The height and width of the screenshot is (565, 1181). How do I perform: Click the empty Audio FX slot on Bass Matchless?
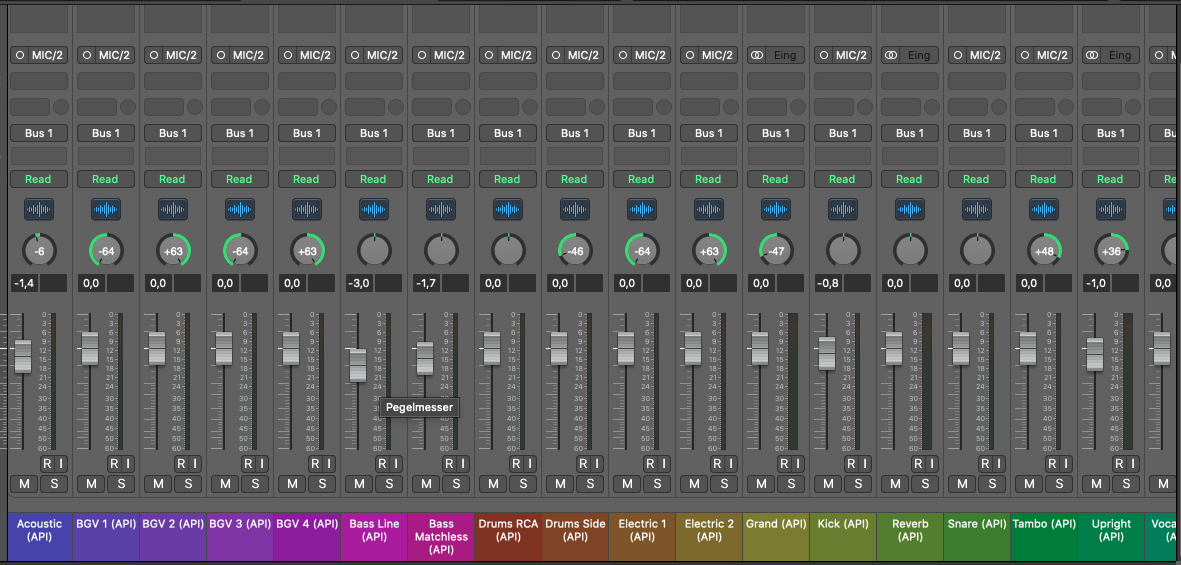click(441, 81)
